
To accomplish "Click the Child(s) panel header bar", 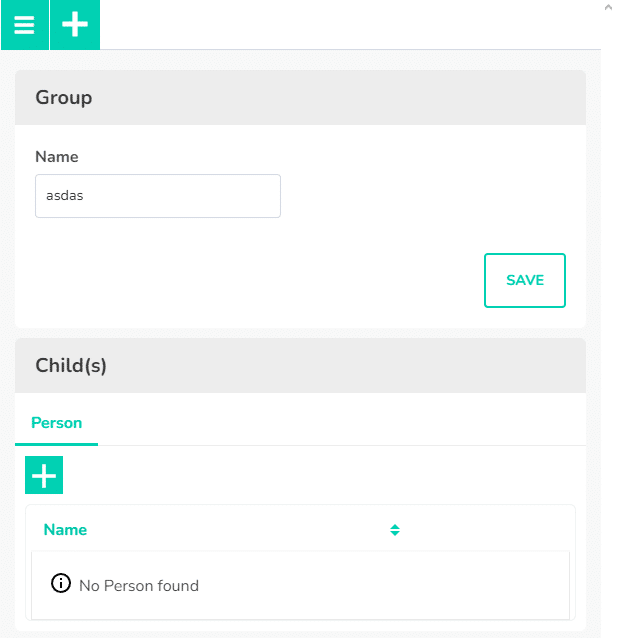I will [300, 366].
